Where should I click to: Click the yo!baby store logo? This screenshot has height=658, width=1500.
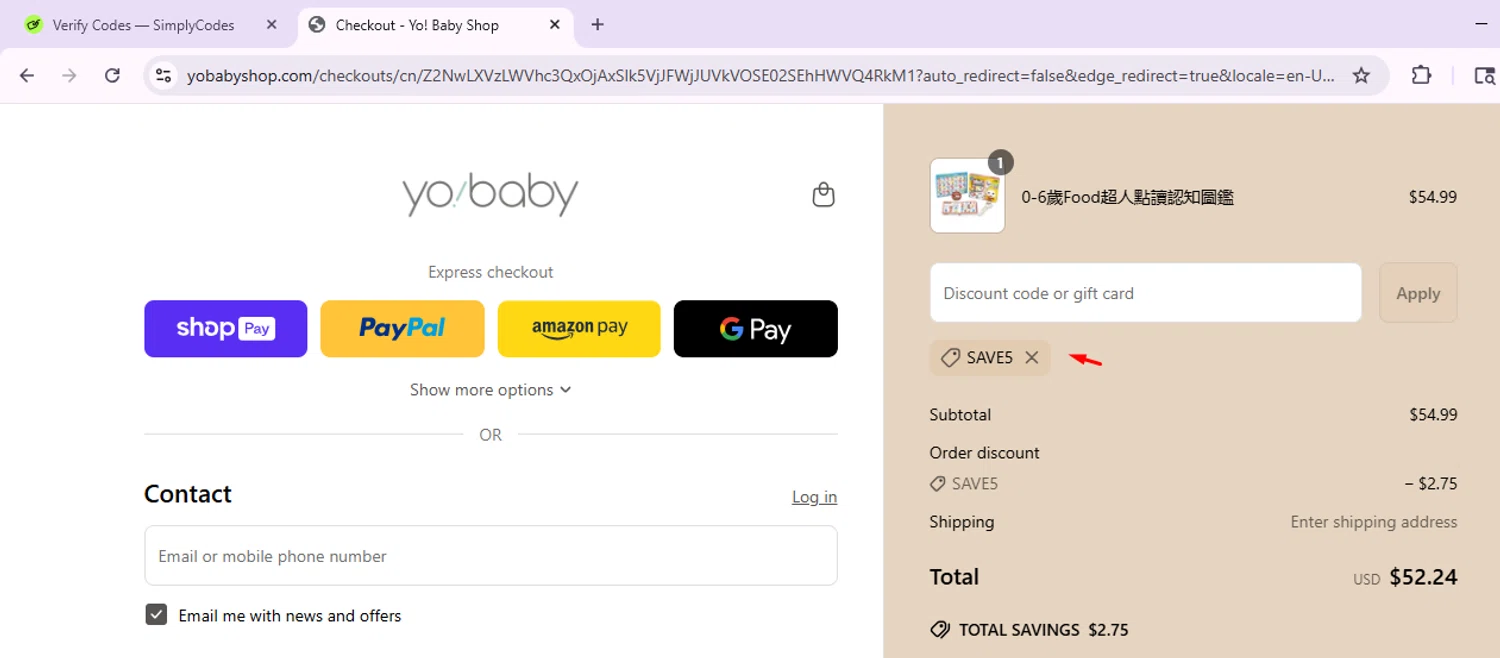490,194
